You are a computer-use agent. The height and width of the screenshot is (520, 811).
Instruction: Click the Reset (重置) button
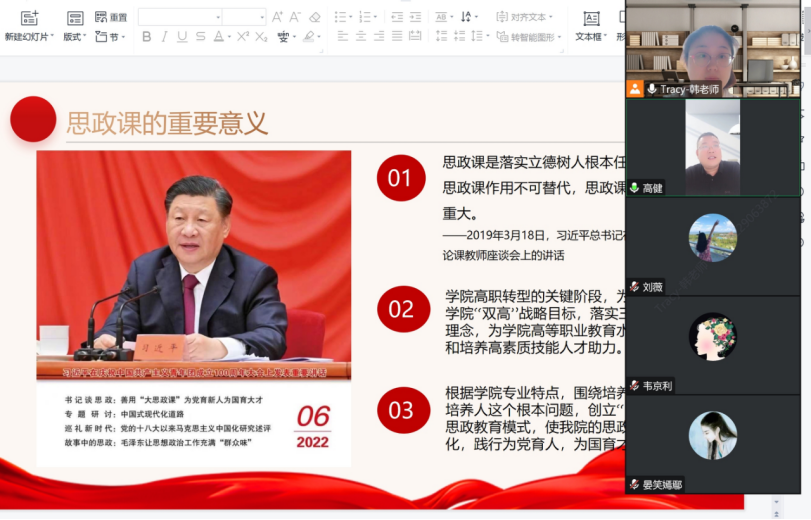pos(111,17)
